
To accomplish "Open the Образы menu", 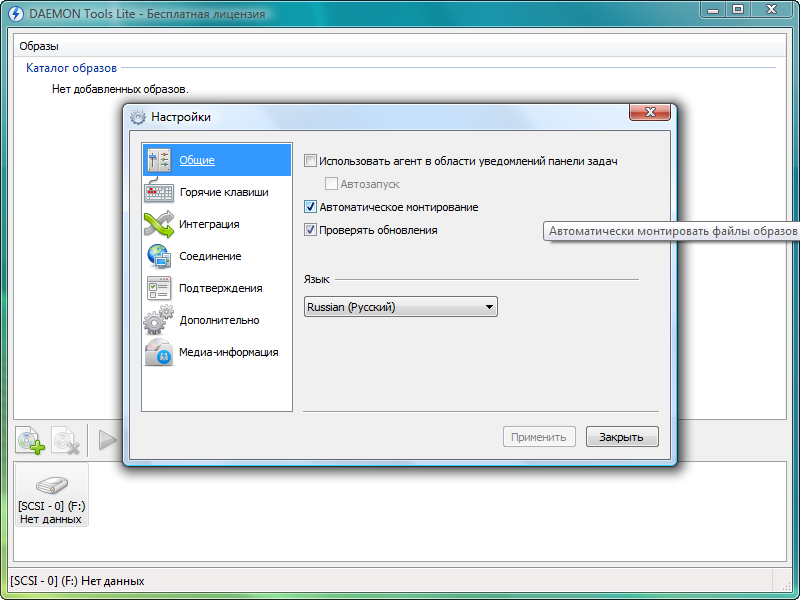I will tap(39, 46).
